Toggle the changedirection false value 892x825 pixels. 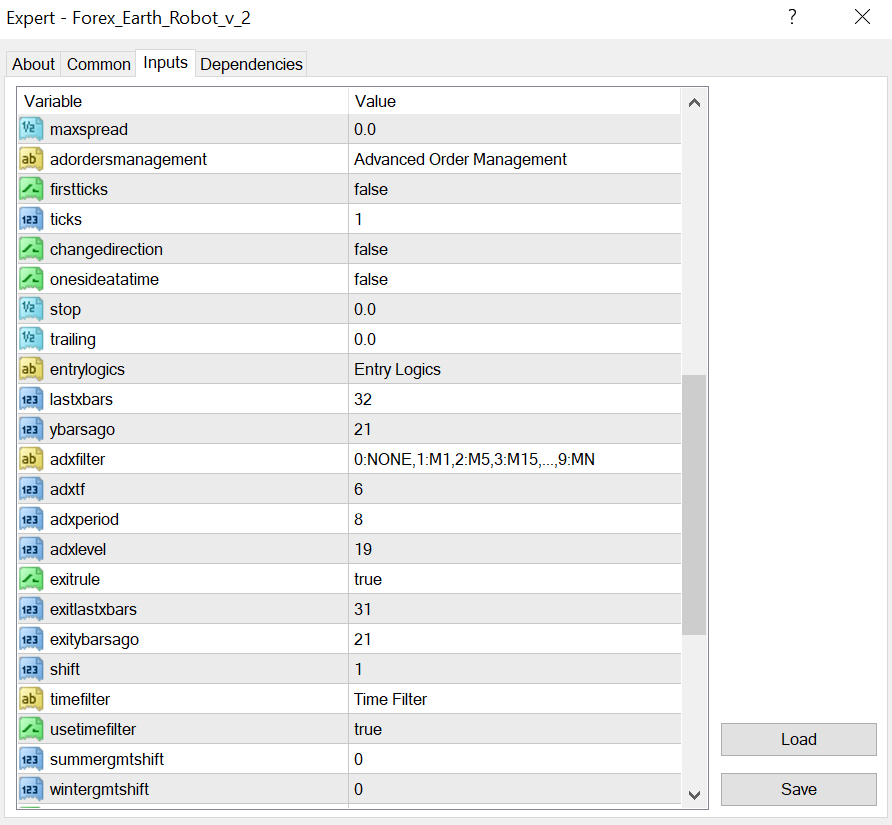pyautogui.click(x=371, y=249)
